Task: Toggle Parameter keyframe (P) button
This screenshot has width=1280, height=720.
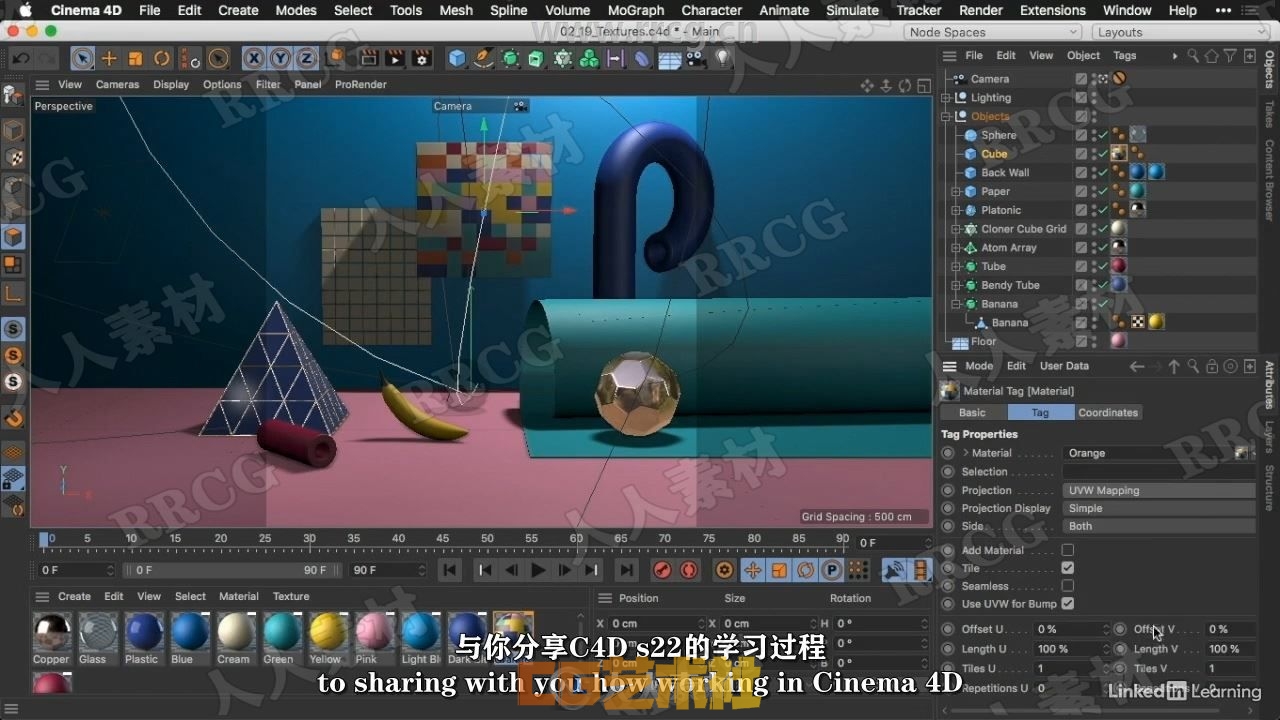Action: pyautogui.click(x=831, y=570)
